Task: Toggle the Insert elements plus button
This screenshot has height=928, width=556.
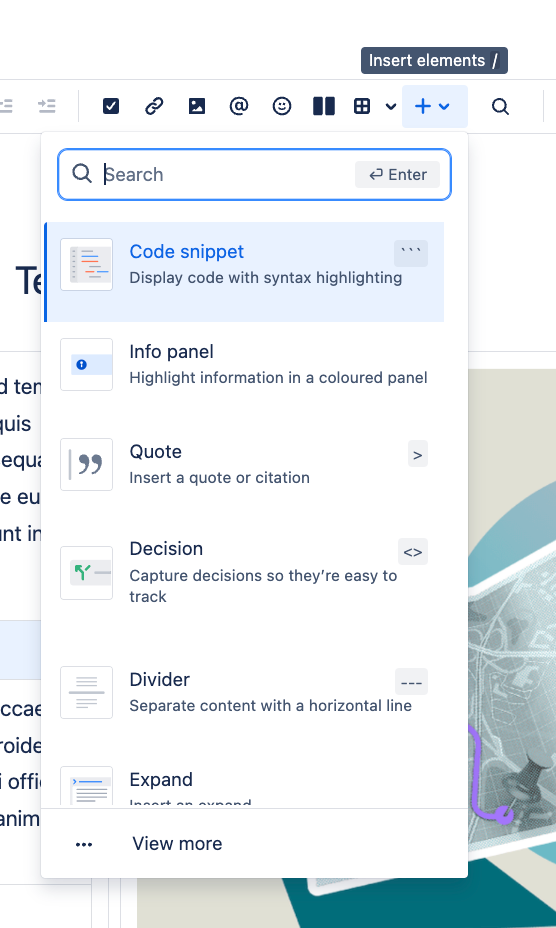Action: tap(435, 107)
